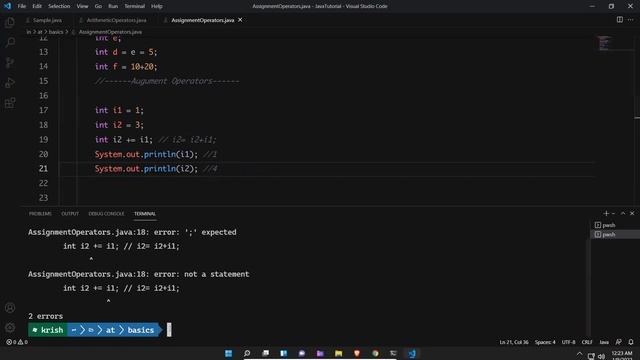Open the Accounts menu icon
Viewport: 640px width, 360px height.
(x=10, y=308)
